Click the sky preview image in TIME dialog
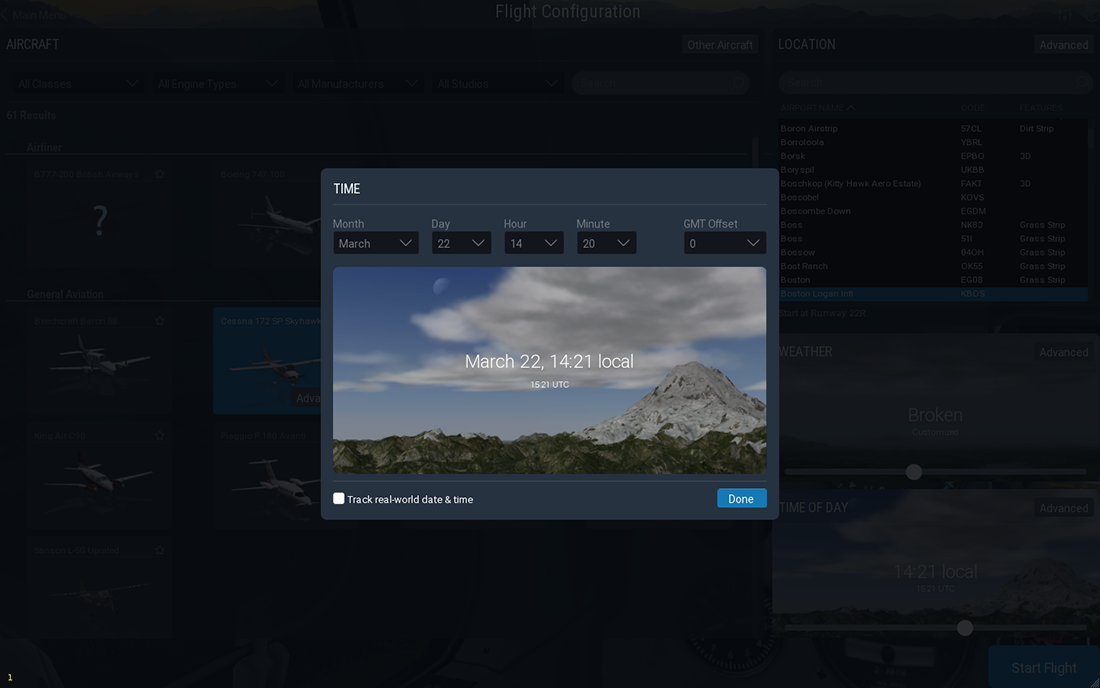Screen dimensions: 1100x688 click(x=549, y=370)
